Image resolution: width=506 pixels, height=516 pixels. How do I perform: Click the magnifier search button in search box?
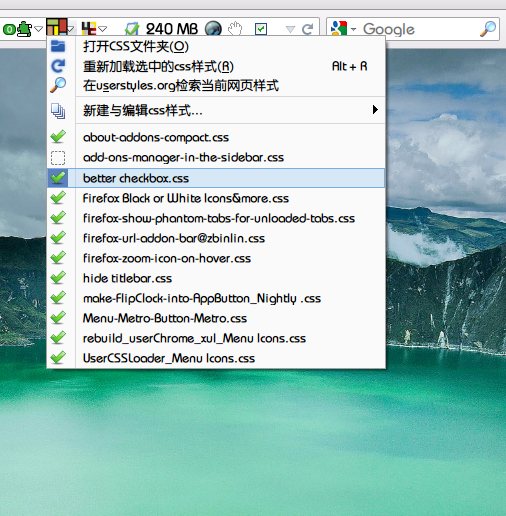click(488, 29)
